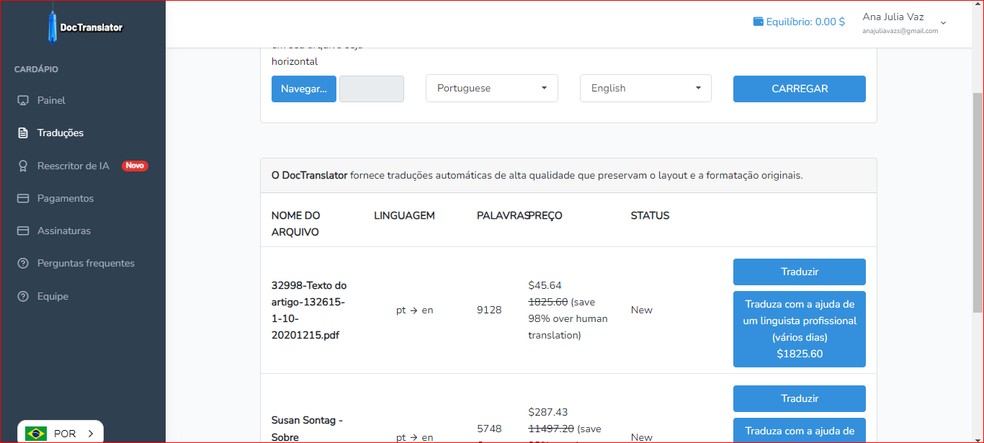Screen dimensions: 984x443
Task: Click the 9128 word count value
Action: [489, 310]
